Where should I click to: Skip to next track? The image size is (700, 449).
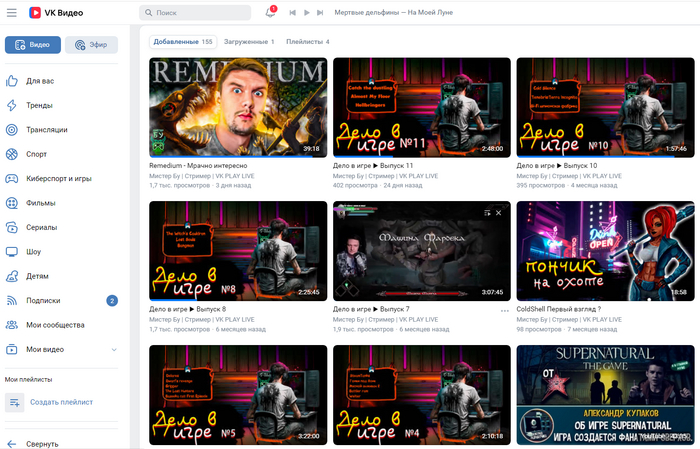click(320, 12)
